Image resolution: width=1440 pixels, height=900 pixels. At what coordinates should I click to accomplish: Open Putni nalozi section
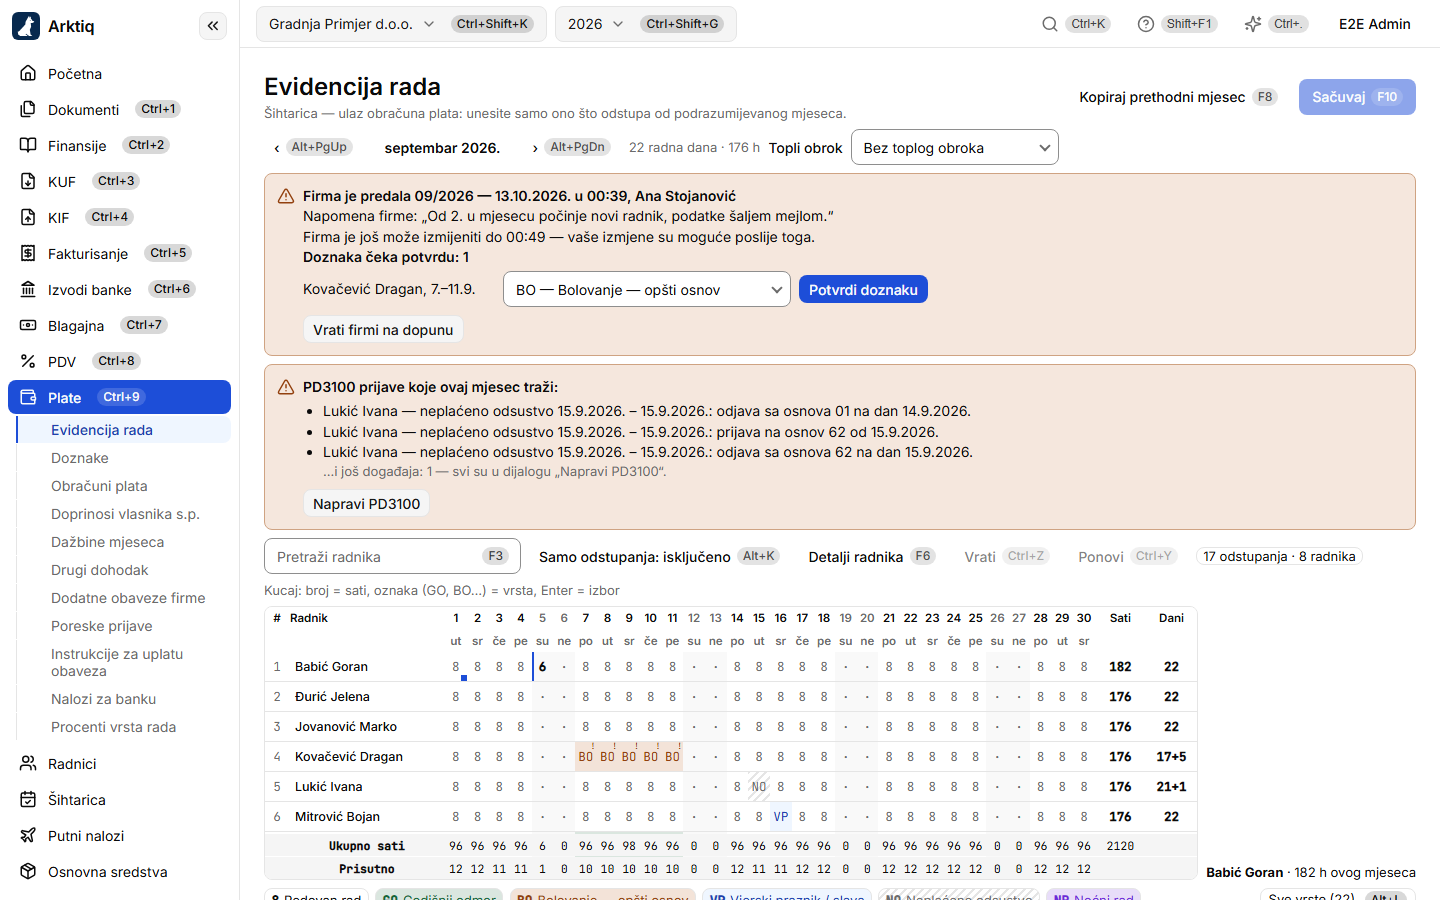(119, 836)
